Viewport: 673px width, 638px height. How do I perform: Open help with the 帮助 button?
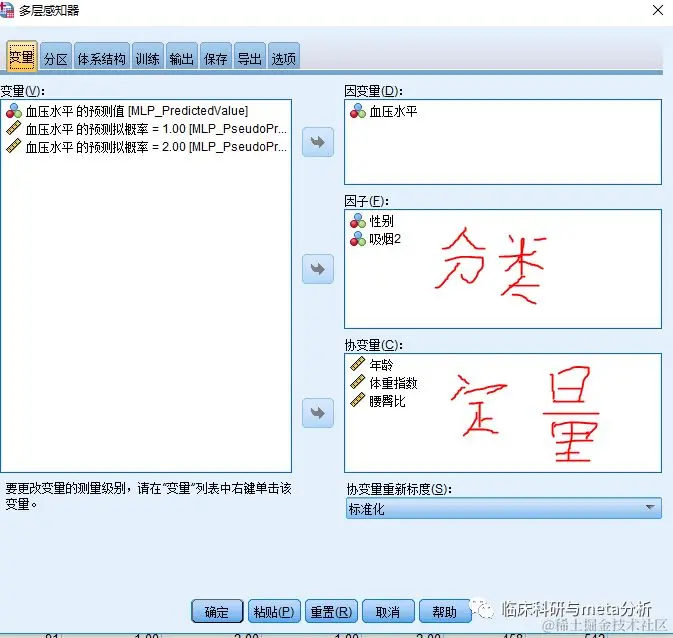click(445, 611)
